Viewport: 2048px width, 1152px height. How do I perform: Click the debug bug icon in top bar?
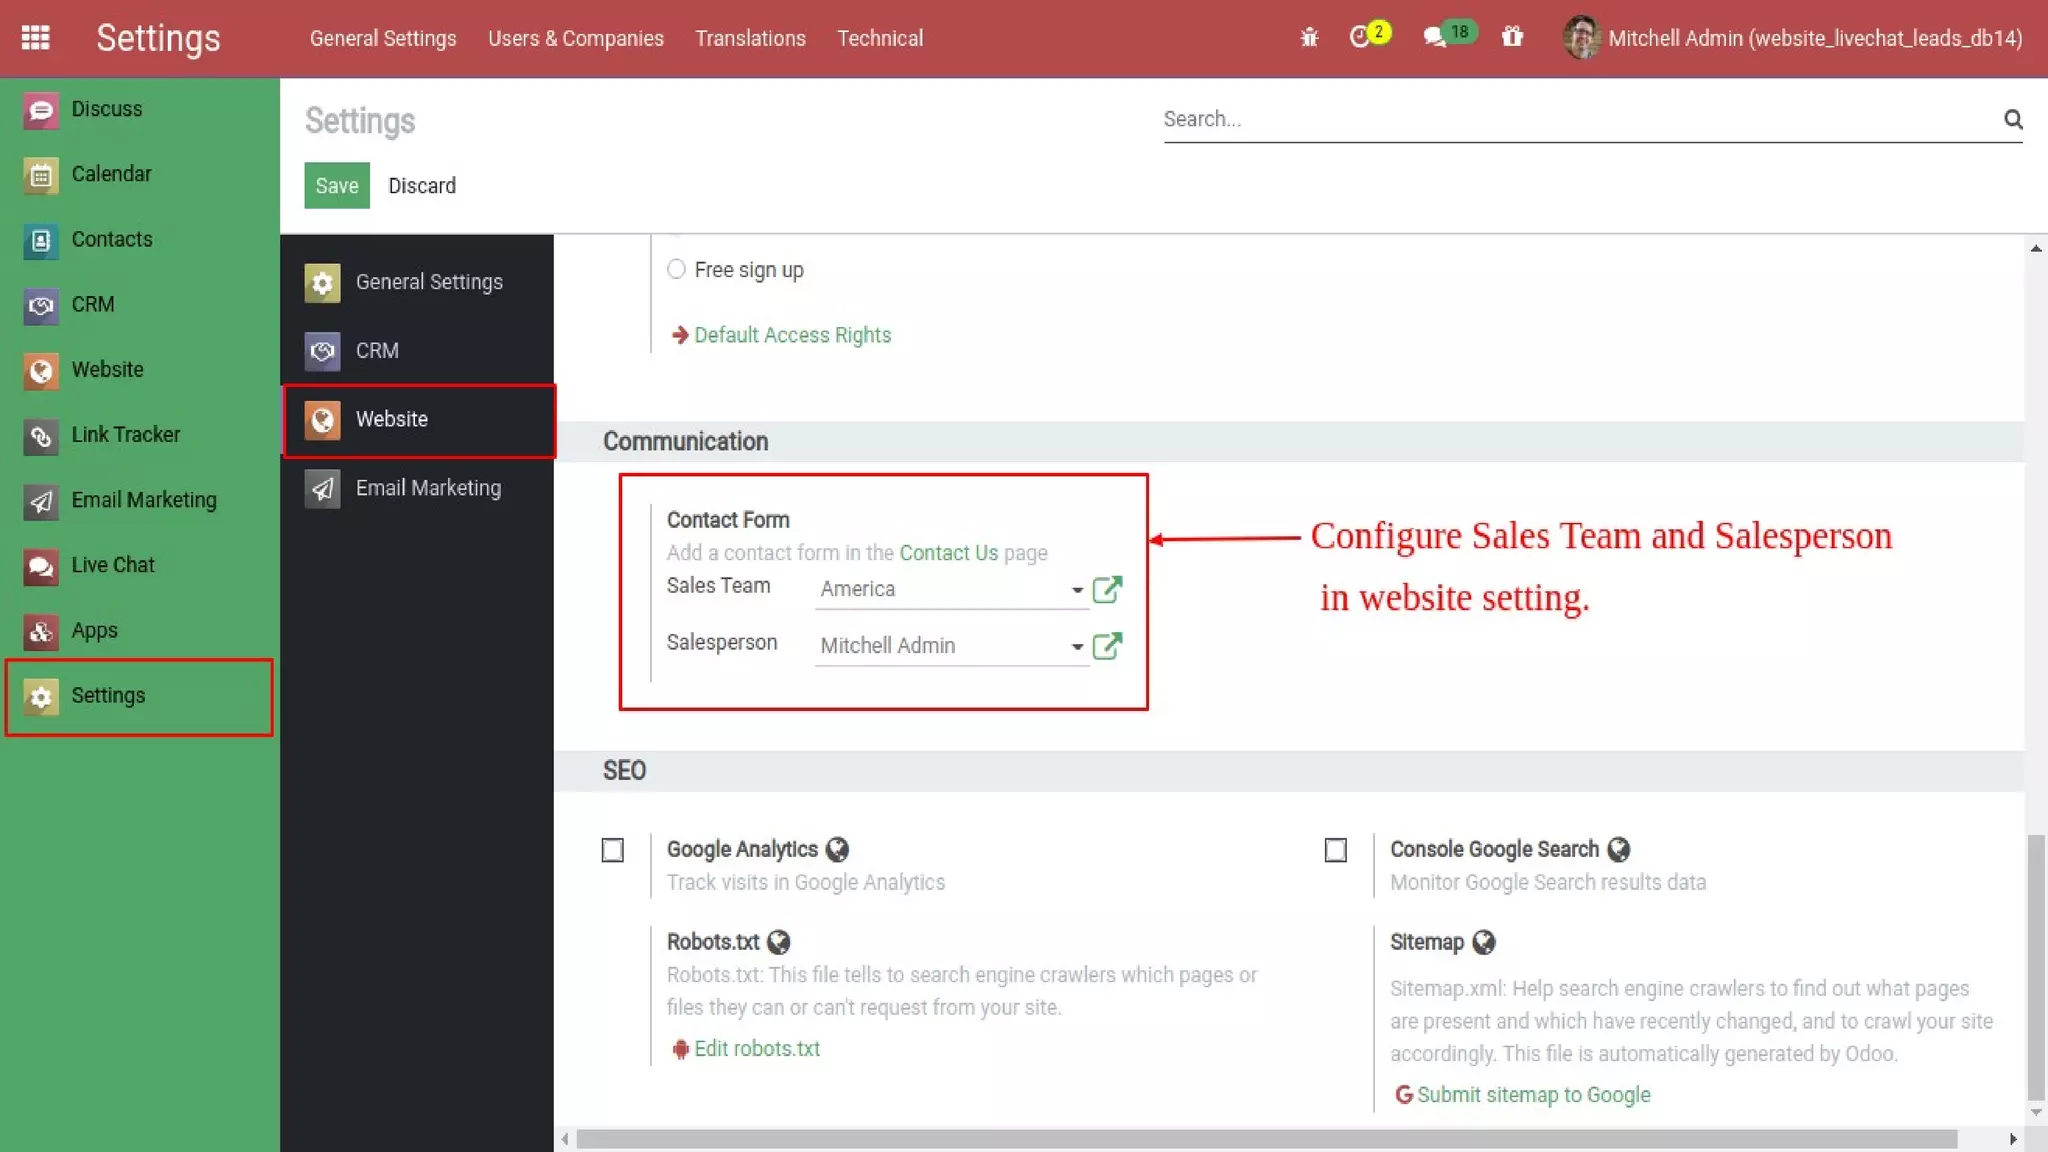click(x=1309, y=38)
